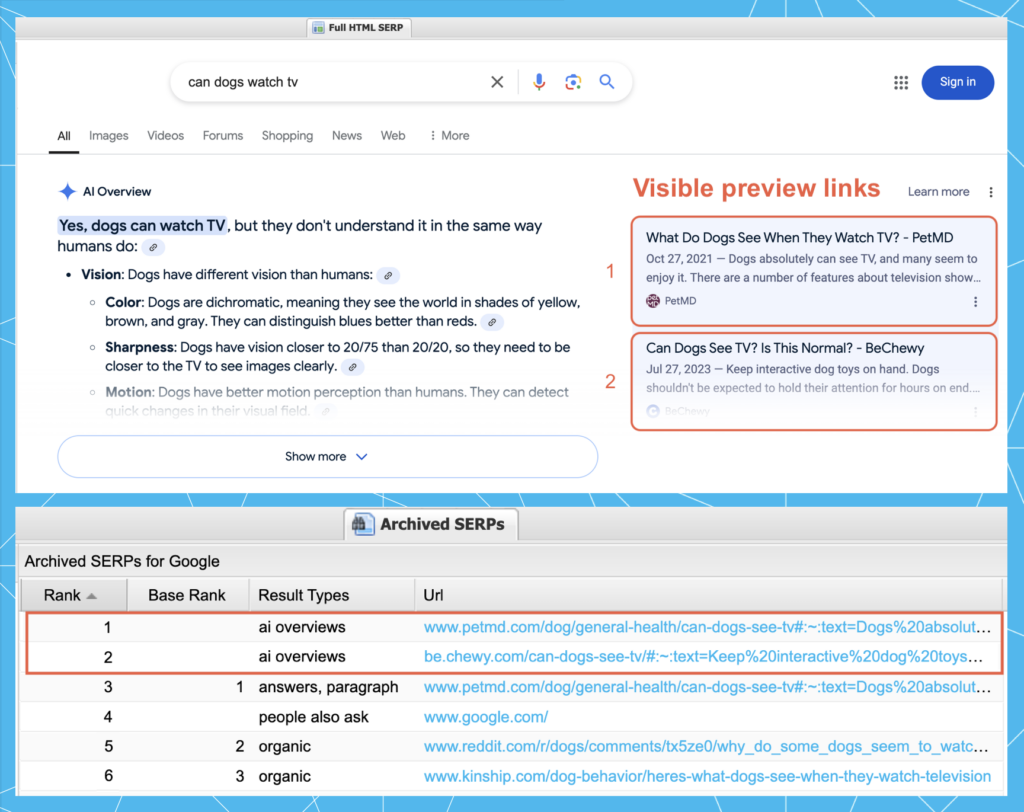This screenshot has height=812, width=1024.
Task: Click the PetMD favicon on the first preview card
Action: coord(651,300)
